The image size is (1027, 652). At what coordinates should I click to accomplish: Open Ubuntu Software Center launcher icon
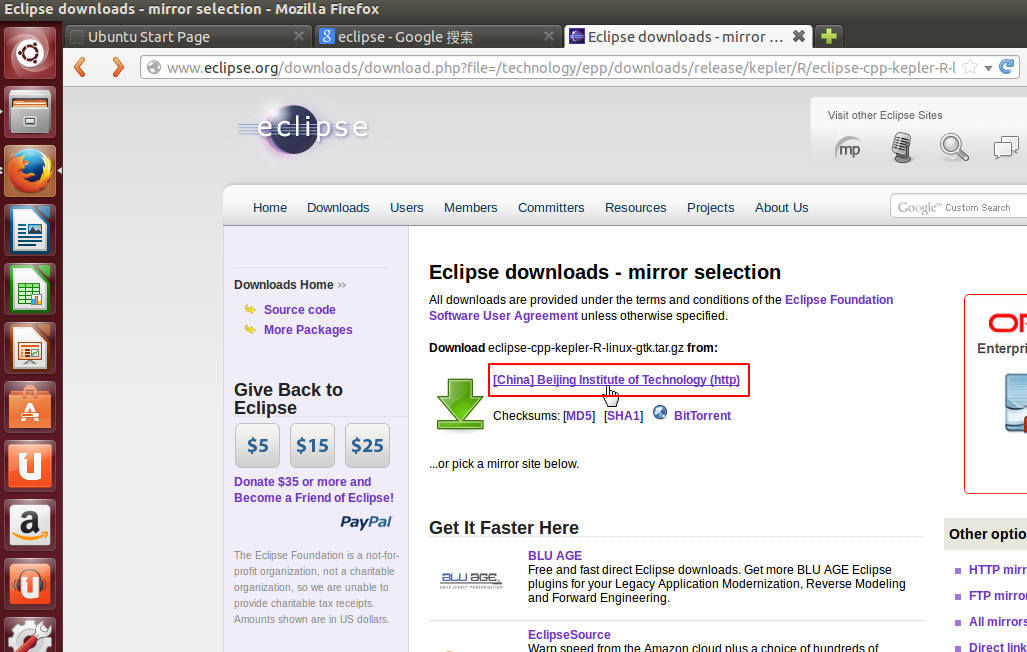point(30,407)
